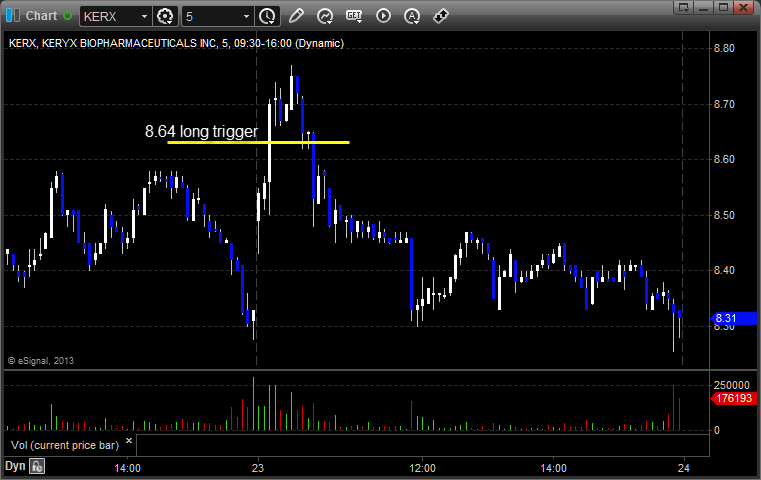
Task: Click the Dyn time template label
Action: tap(15, 466)
